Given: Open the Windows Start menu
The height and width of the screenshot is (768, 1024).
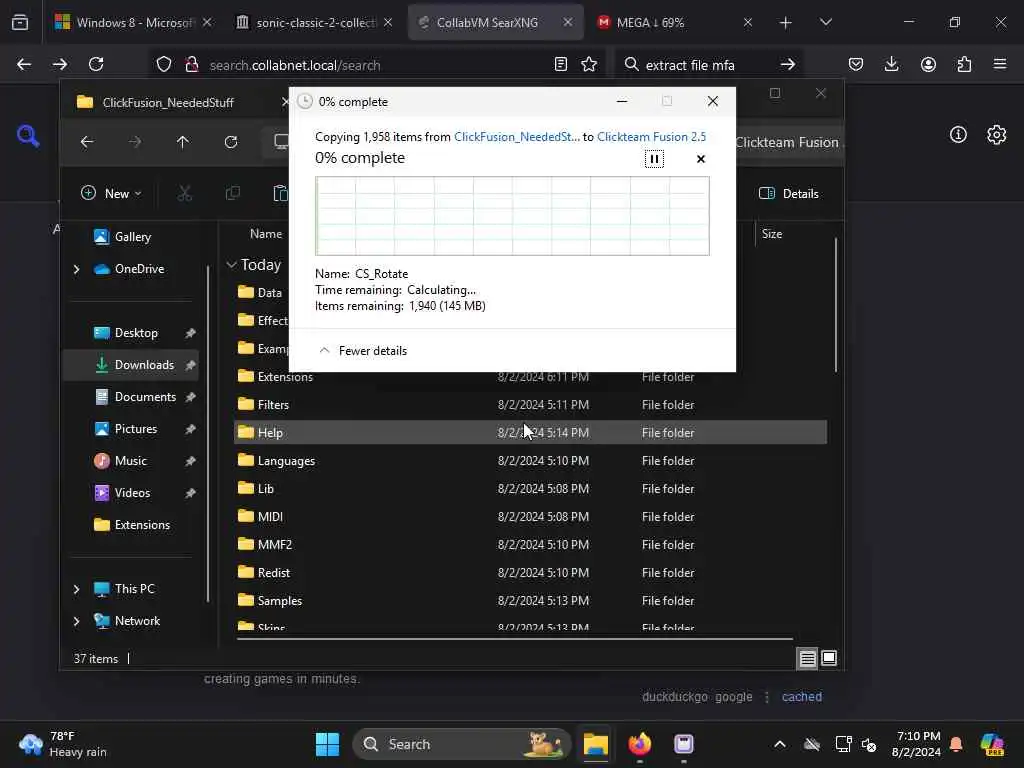Looking at the screenshot, I should click(x=327, y=744).
